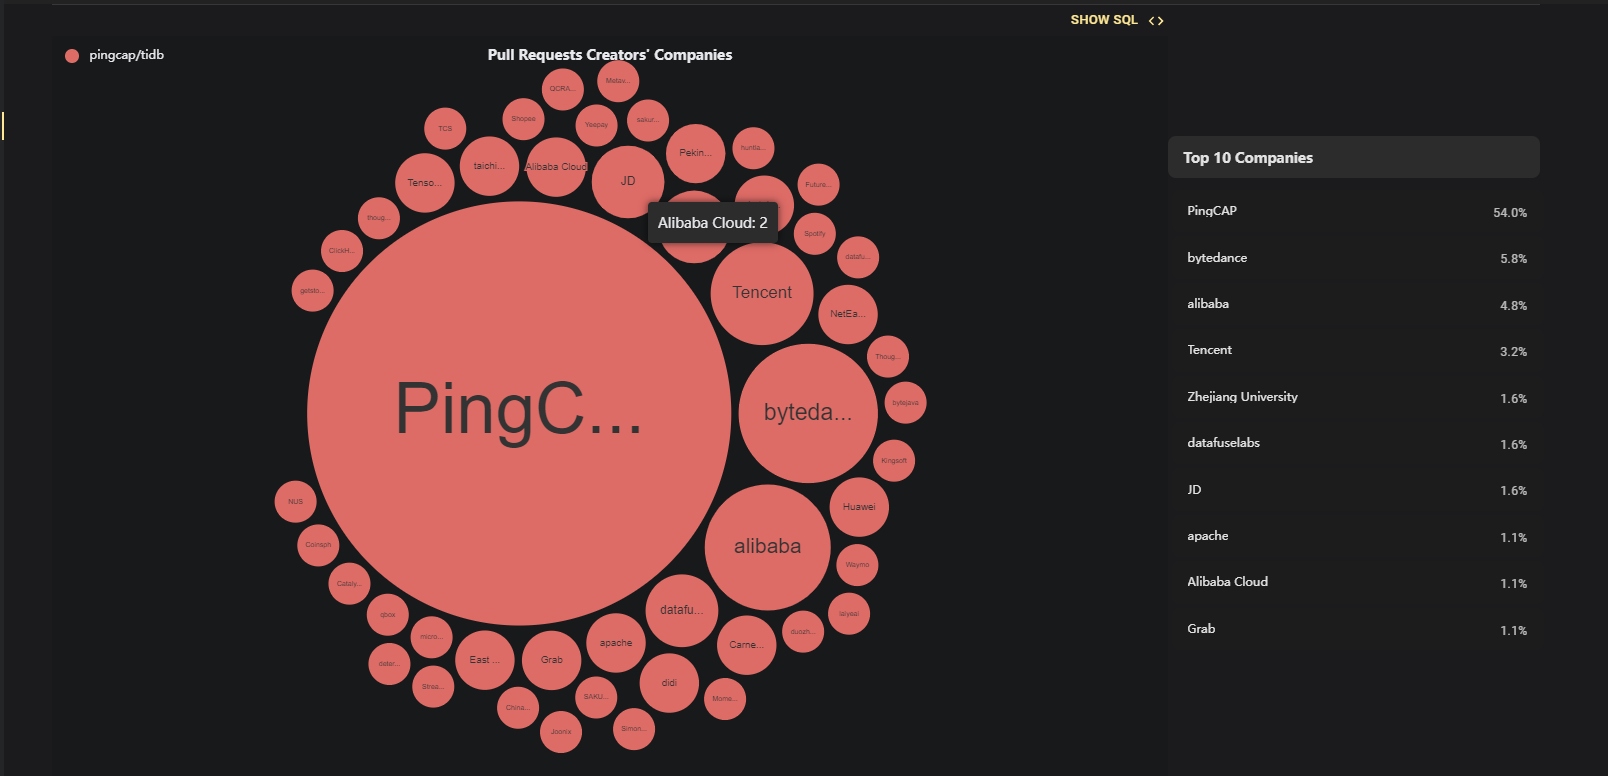Select the NetEase bubble
The image size is (1608, 776).
[847, 314]
